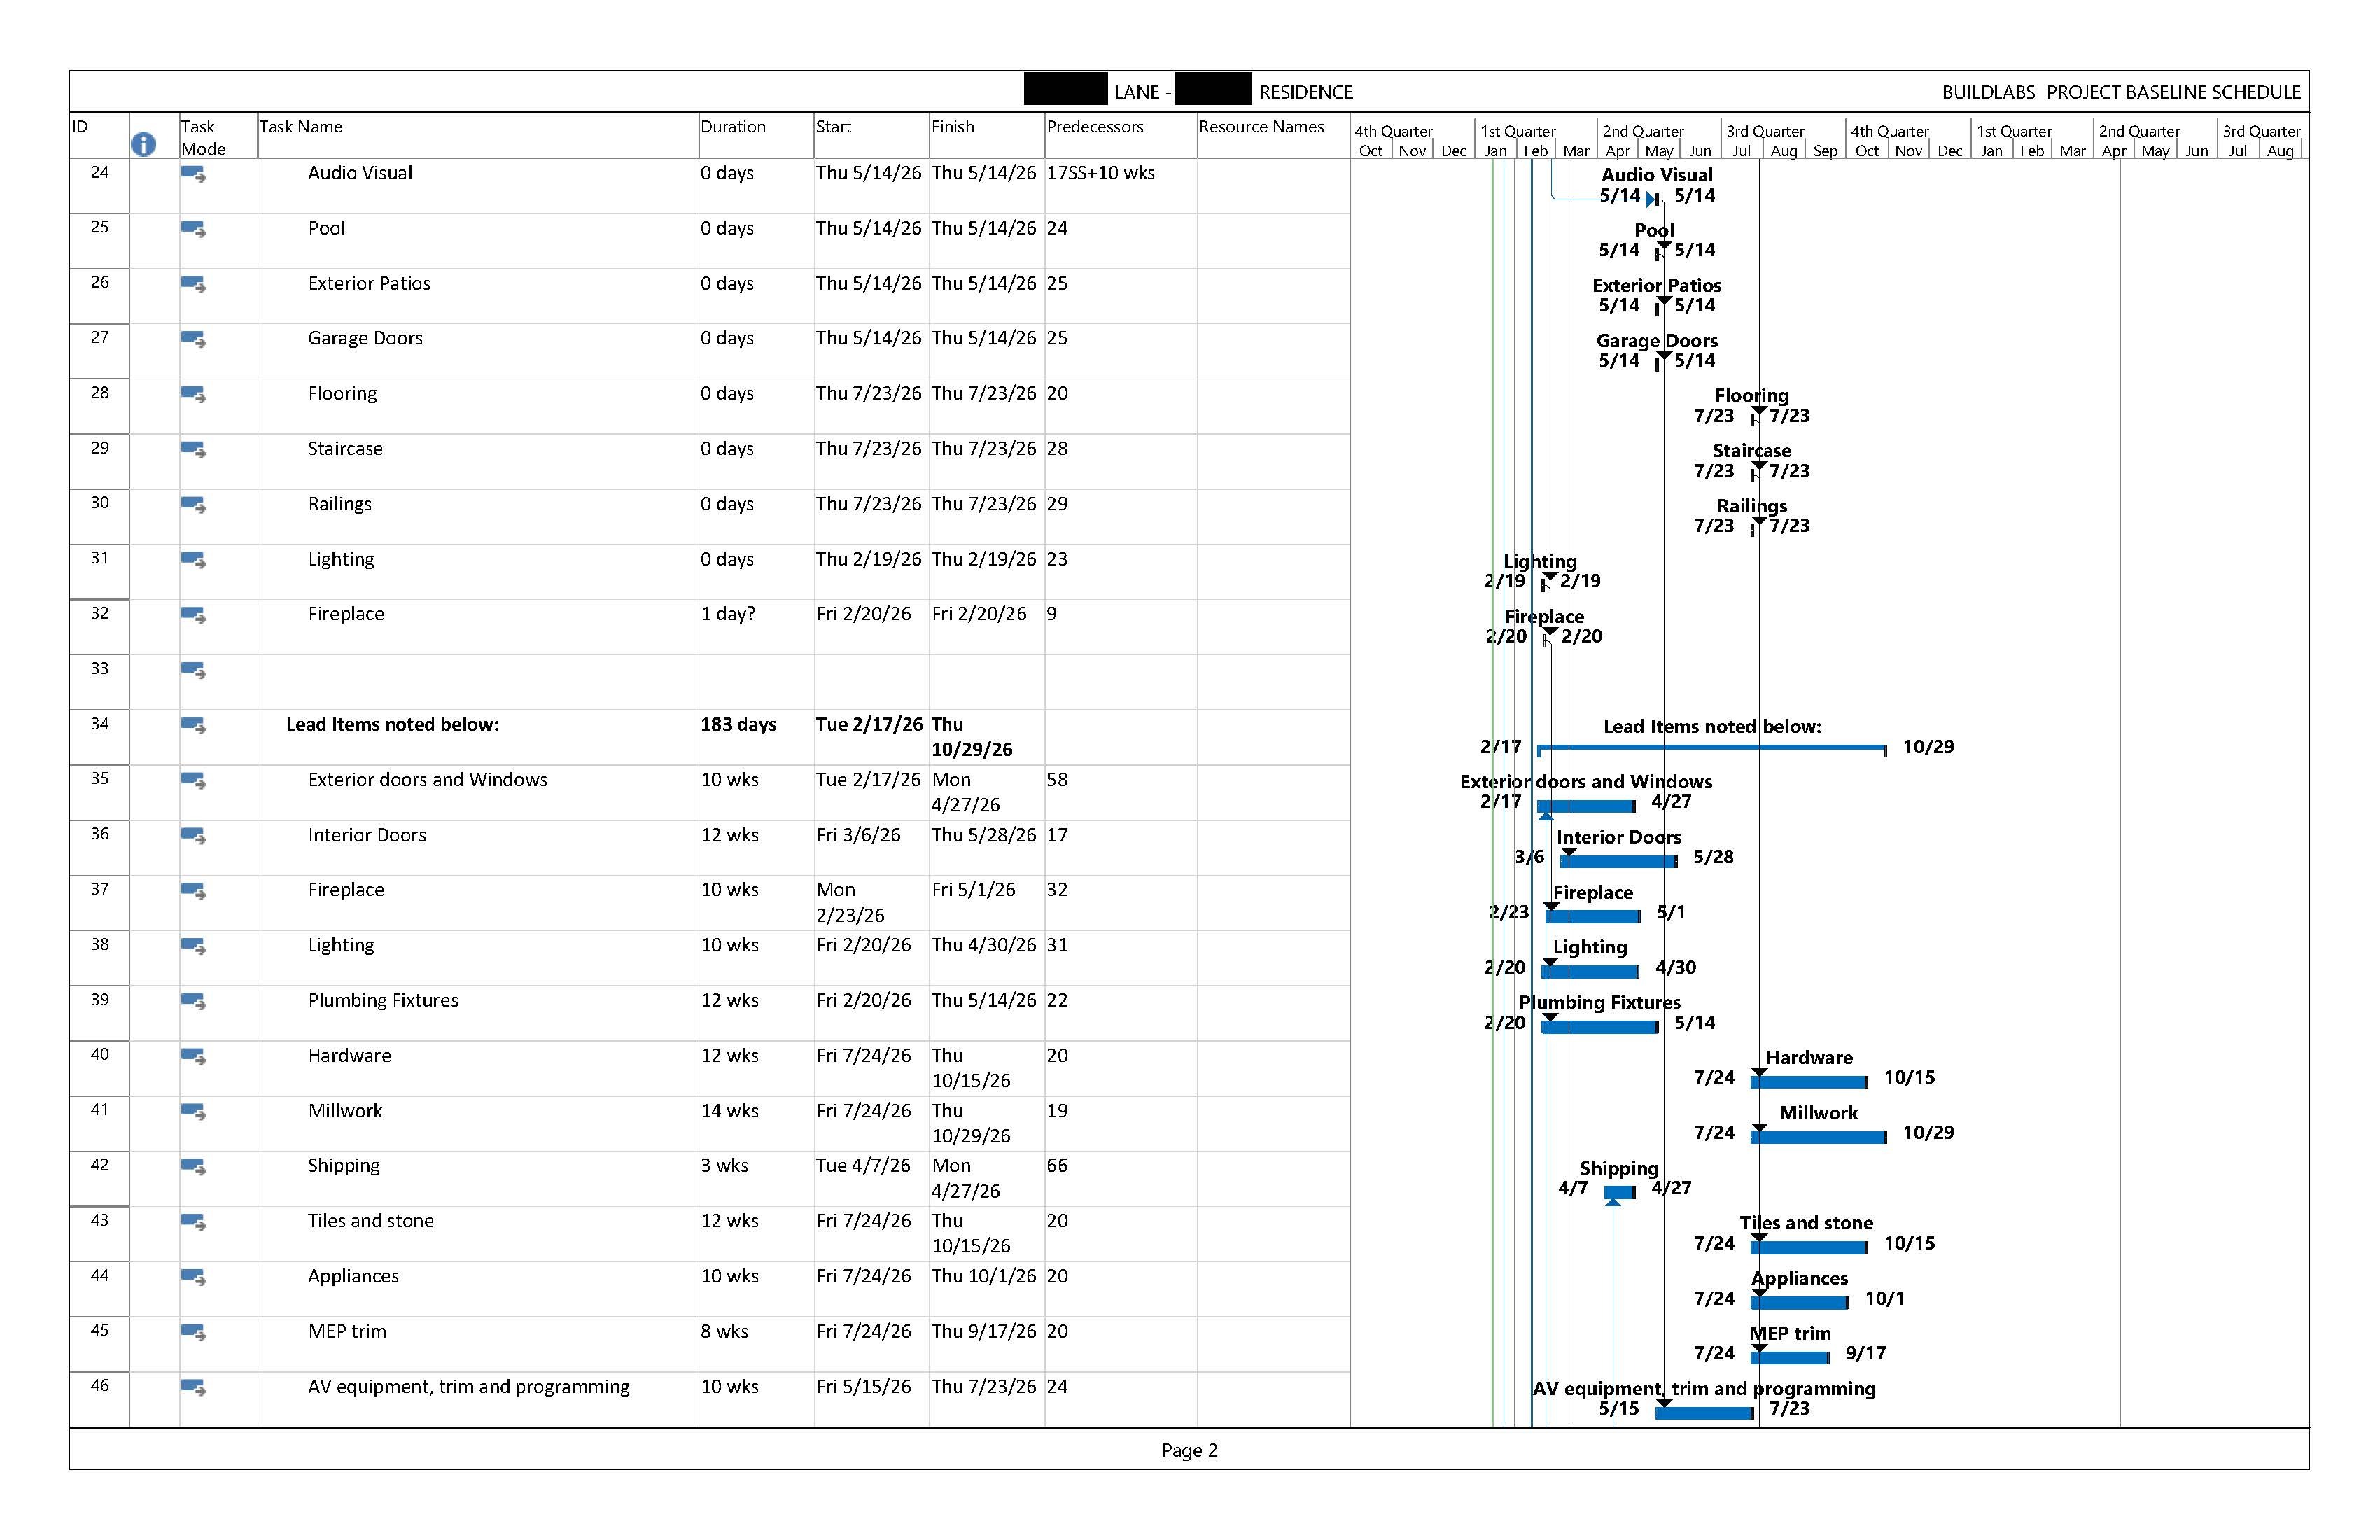The height and width of the screenshot is (1540, 2380).
Task: Click the blue info indicator column icon
Action: coord(143,144)
